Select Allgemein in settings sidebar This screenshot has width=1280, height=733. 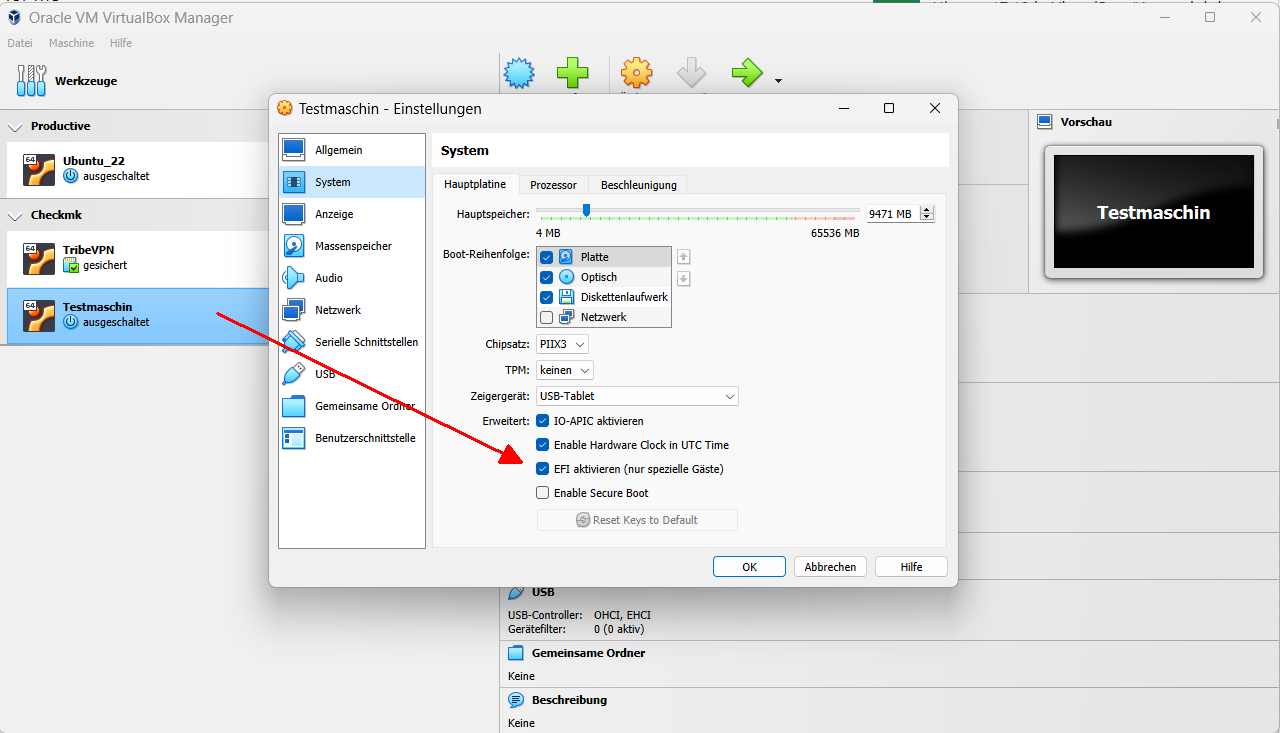pyautogui.click(x=352, y=150)
